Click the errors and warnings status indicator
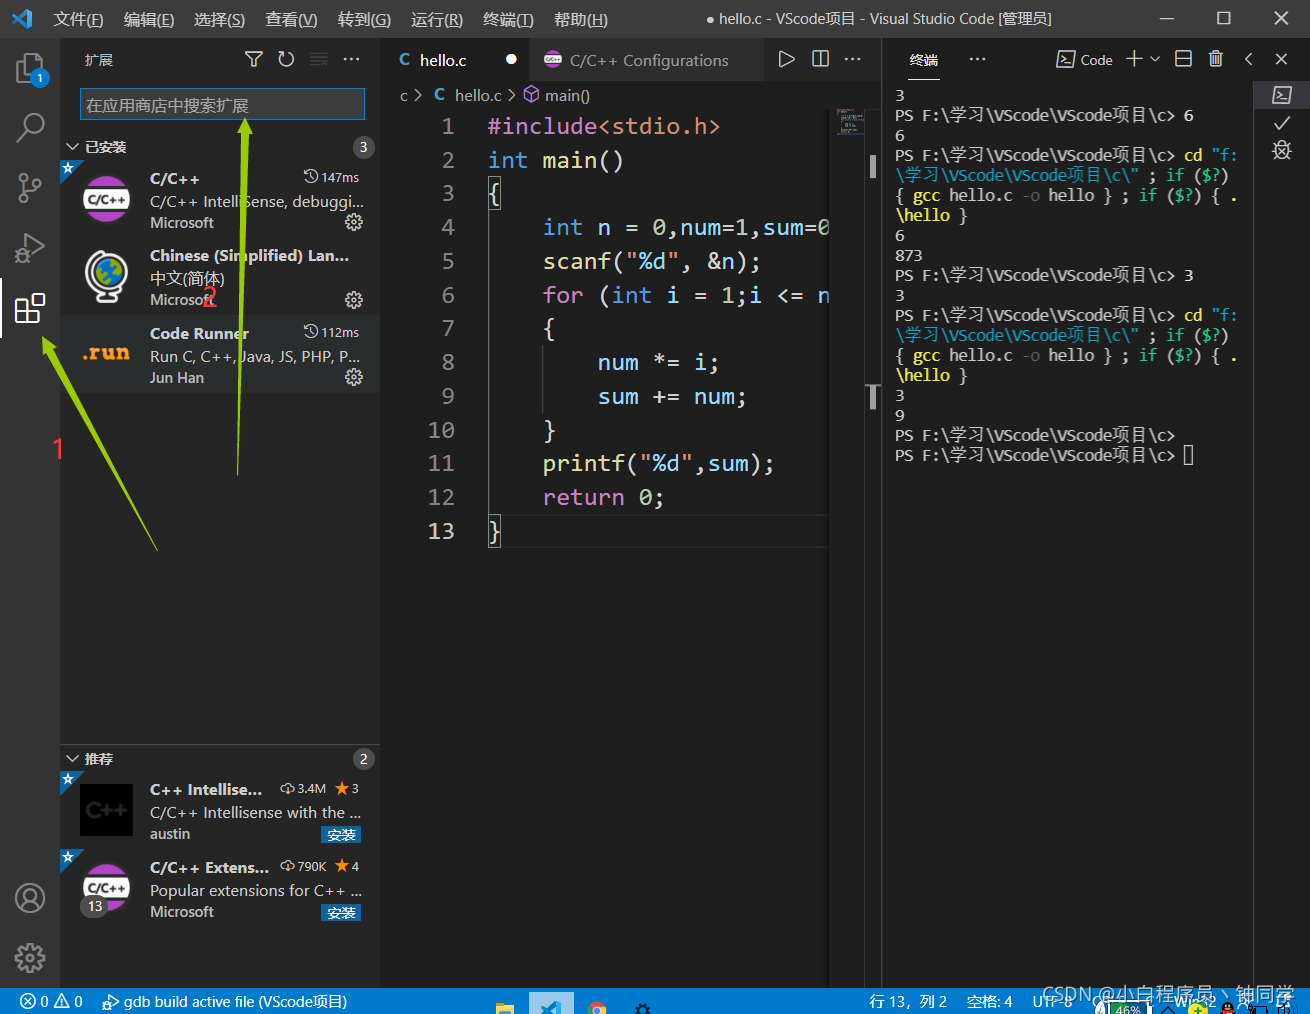 (51, 1001)
